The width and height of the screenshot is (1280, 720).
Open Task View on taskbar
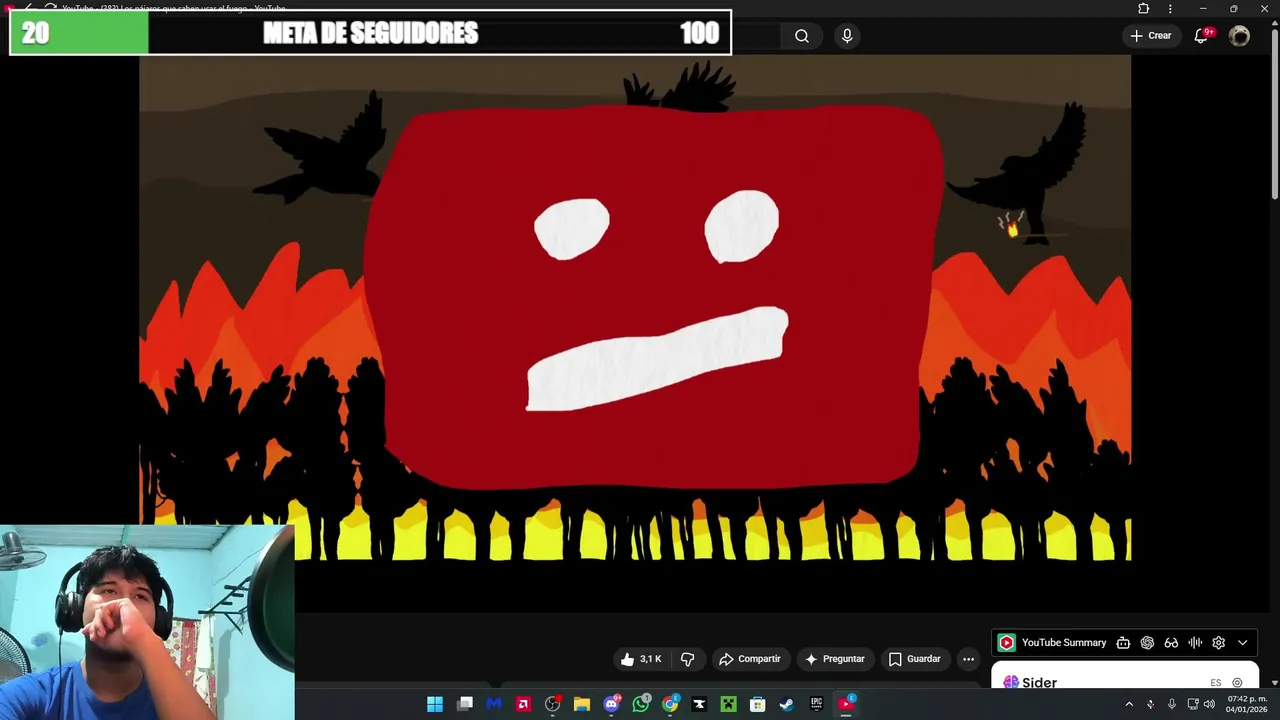coord(465,704)
